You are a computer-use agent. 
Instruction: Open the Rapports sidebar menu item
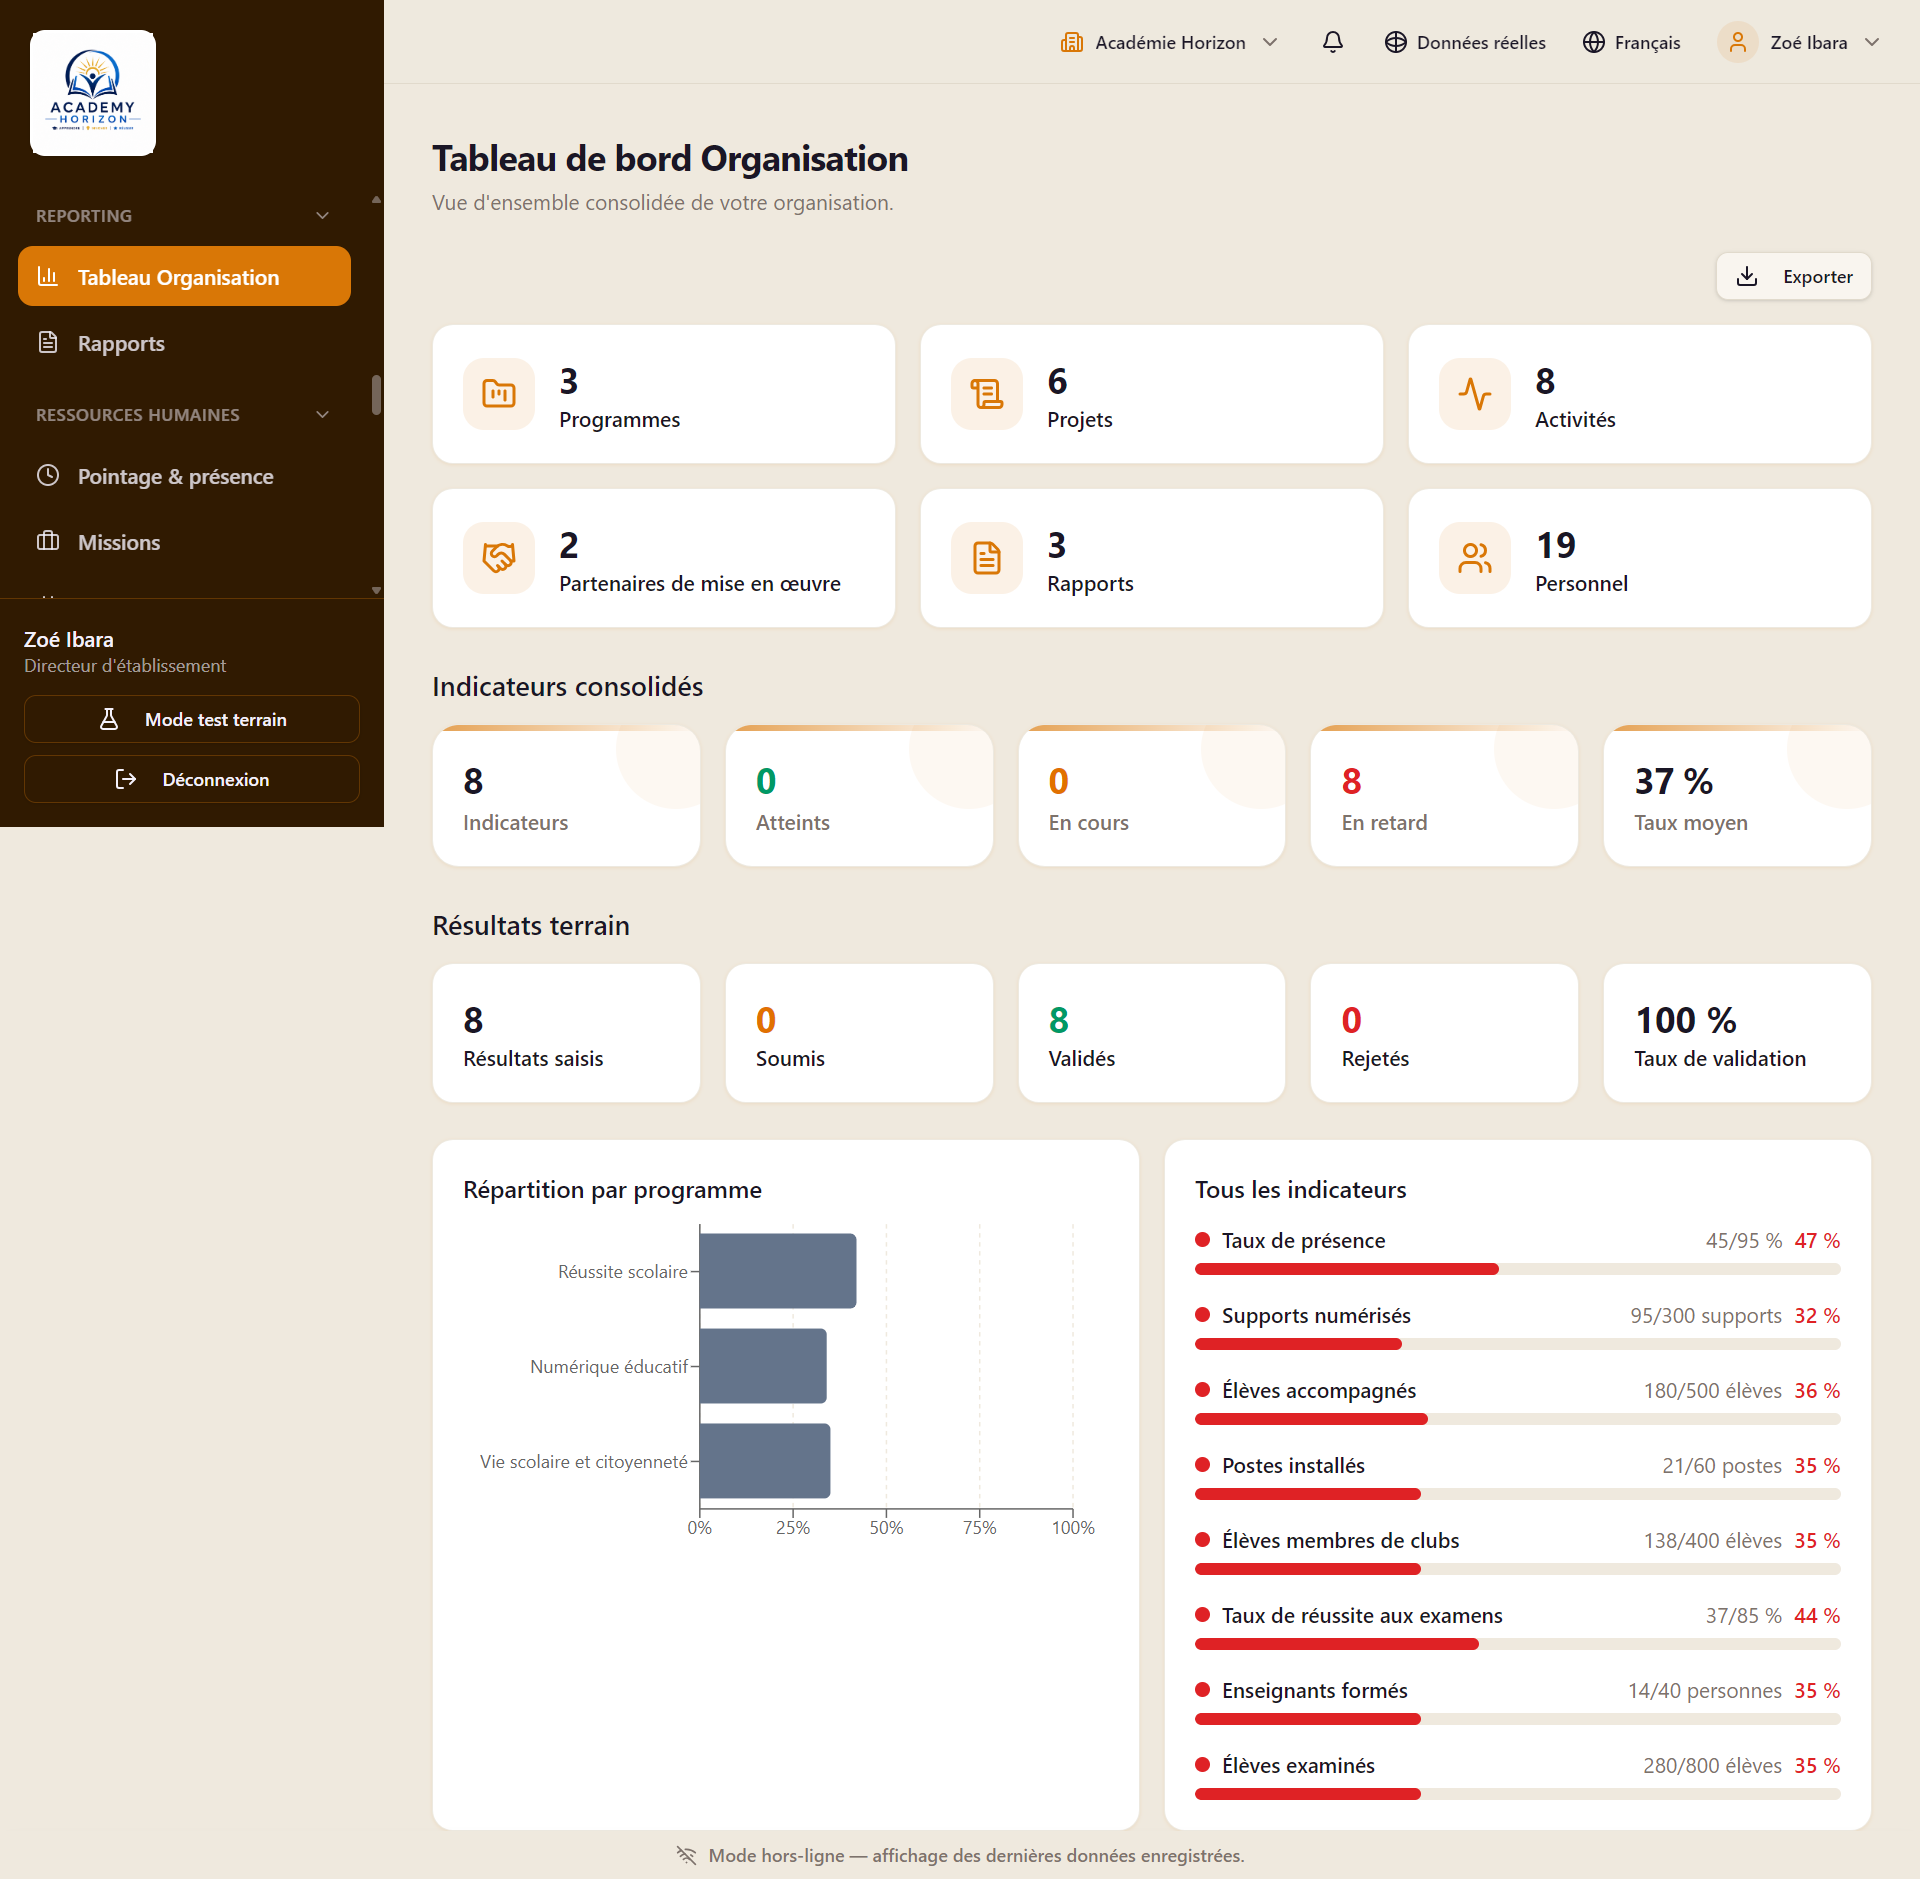point(184,343)
